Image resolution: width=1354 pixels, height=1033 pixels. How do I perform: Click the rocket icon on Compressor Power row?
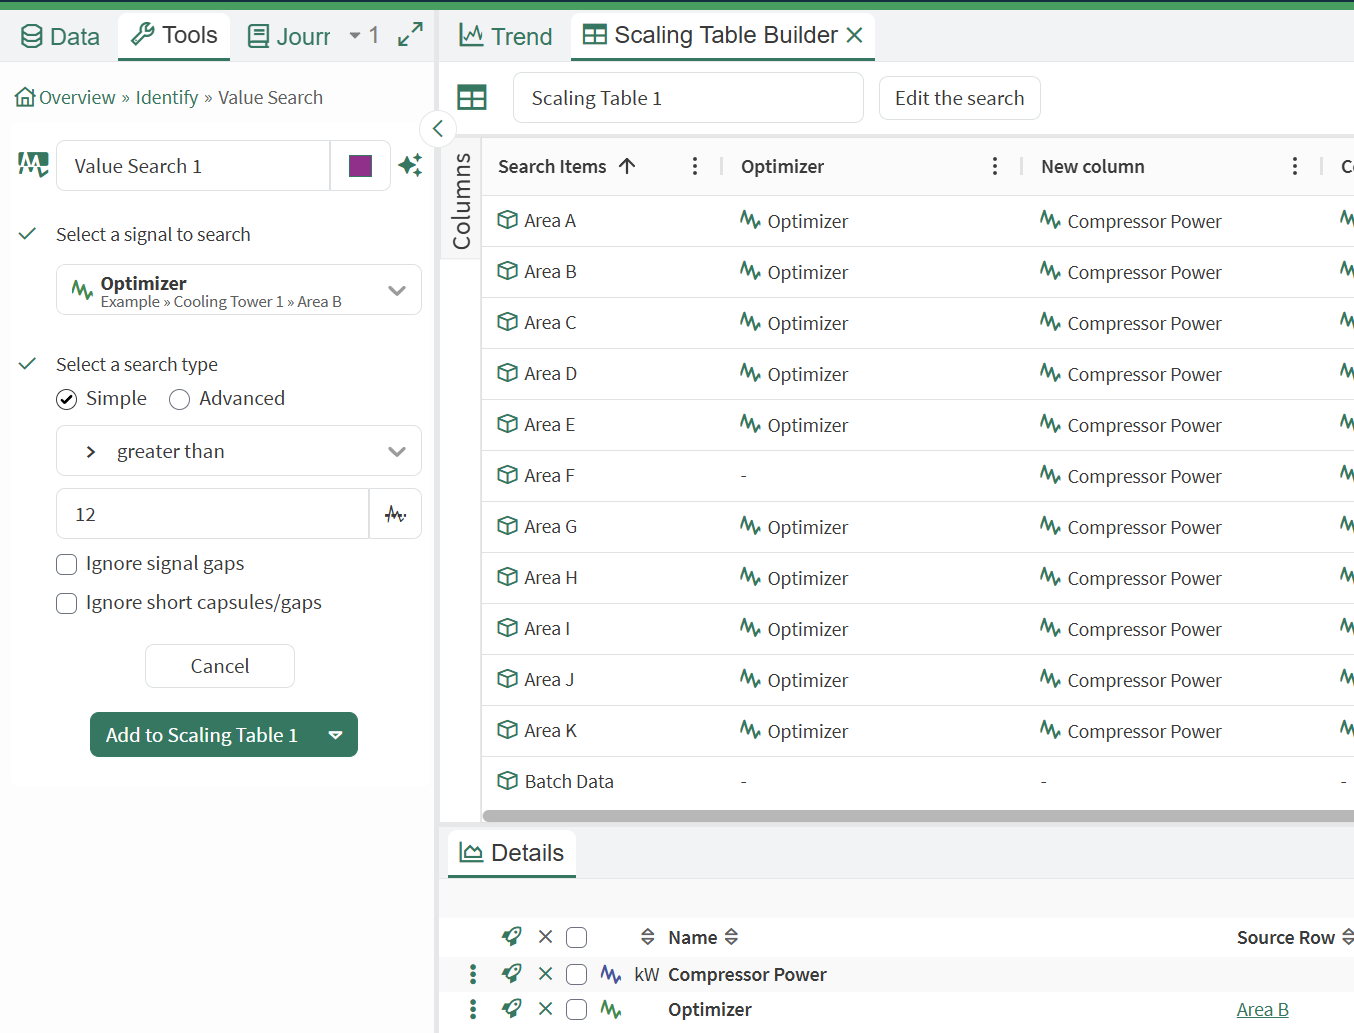(512, 973)
